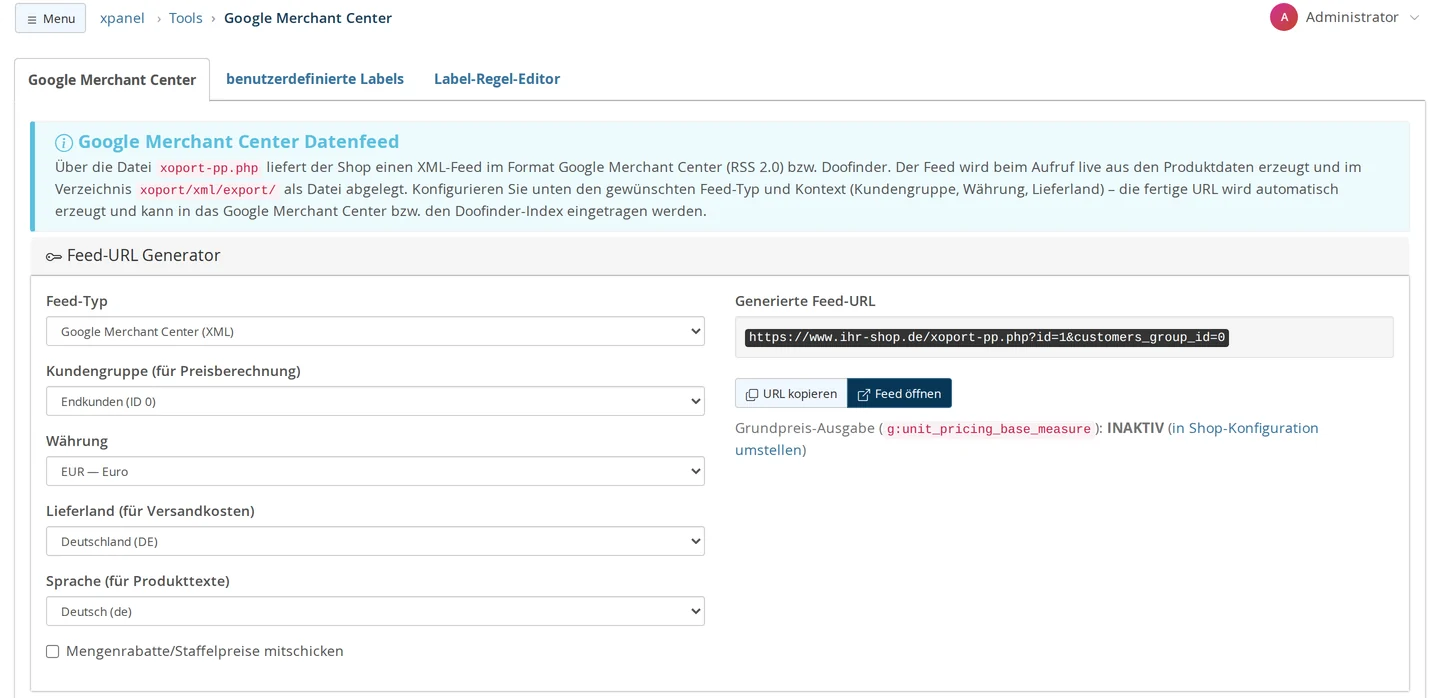This screenshot has width=1440, height=698.
Task: Open the Feed-Typ dropdown
Action: pyautogui.click(x=375, y=331)
